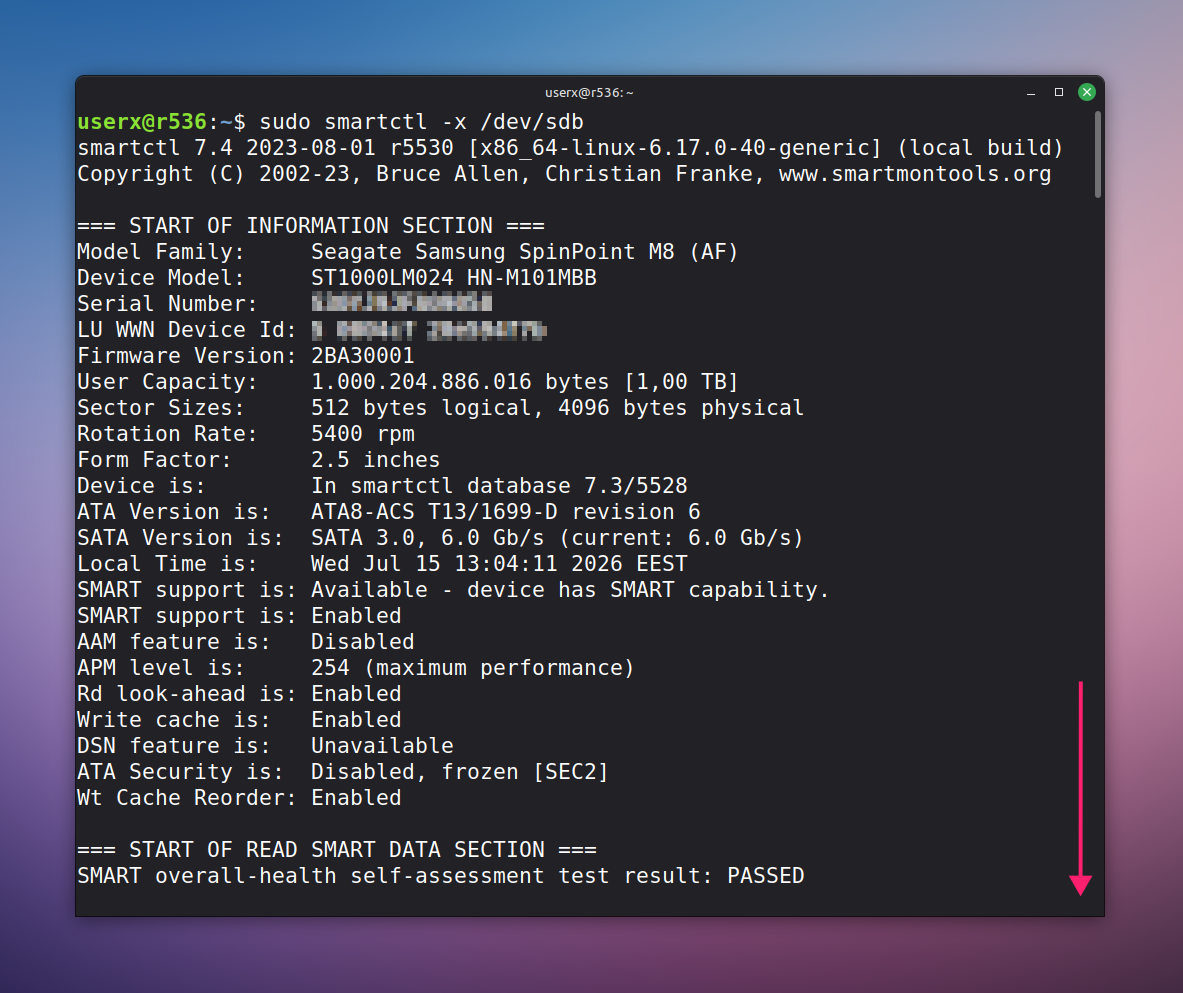1183x993 pixels.
Task: Click the 'Write cache is:' label
Action: (174, 720)
